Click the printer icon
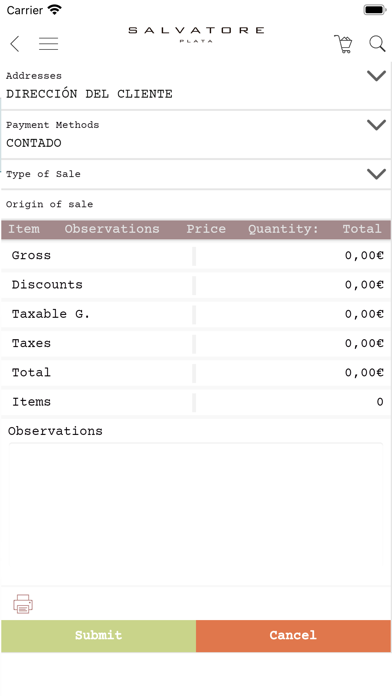This screenshot has height=696, width=392. pyautogui.click(x=23, y=604)
